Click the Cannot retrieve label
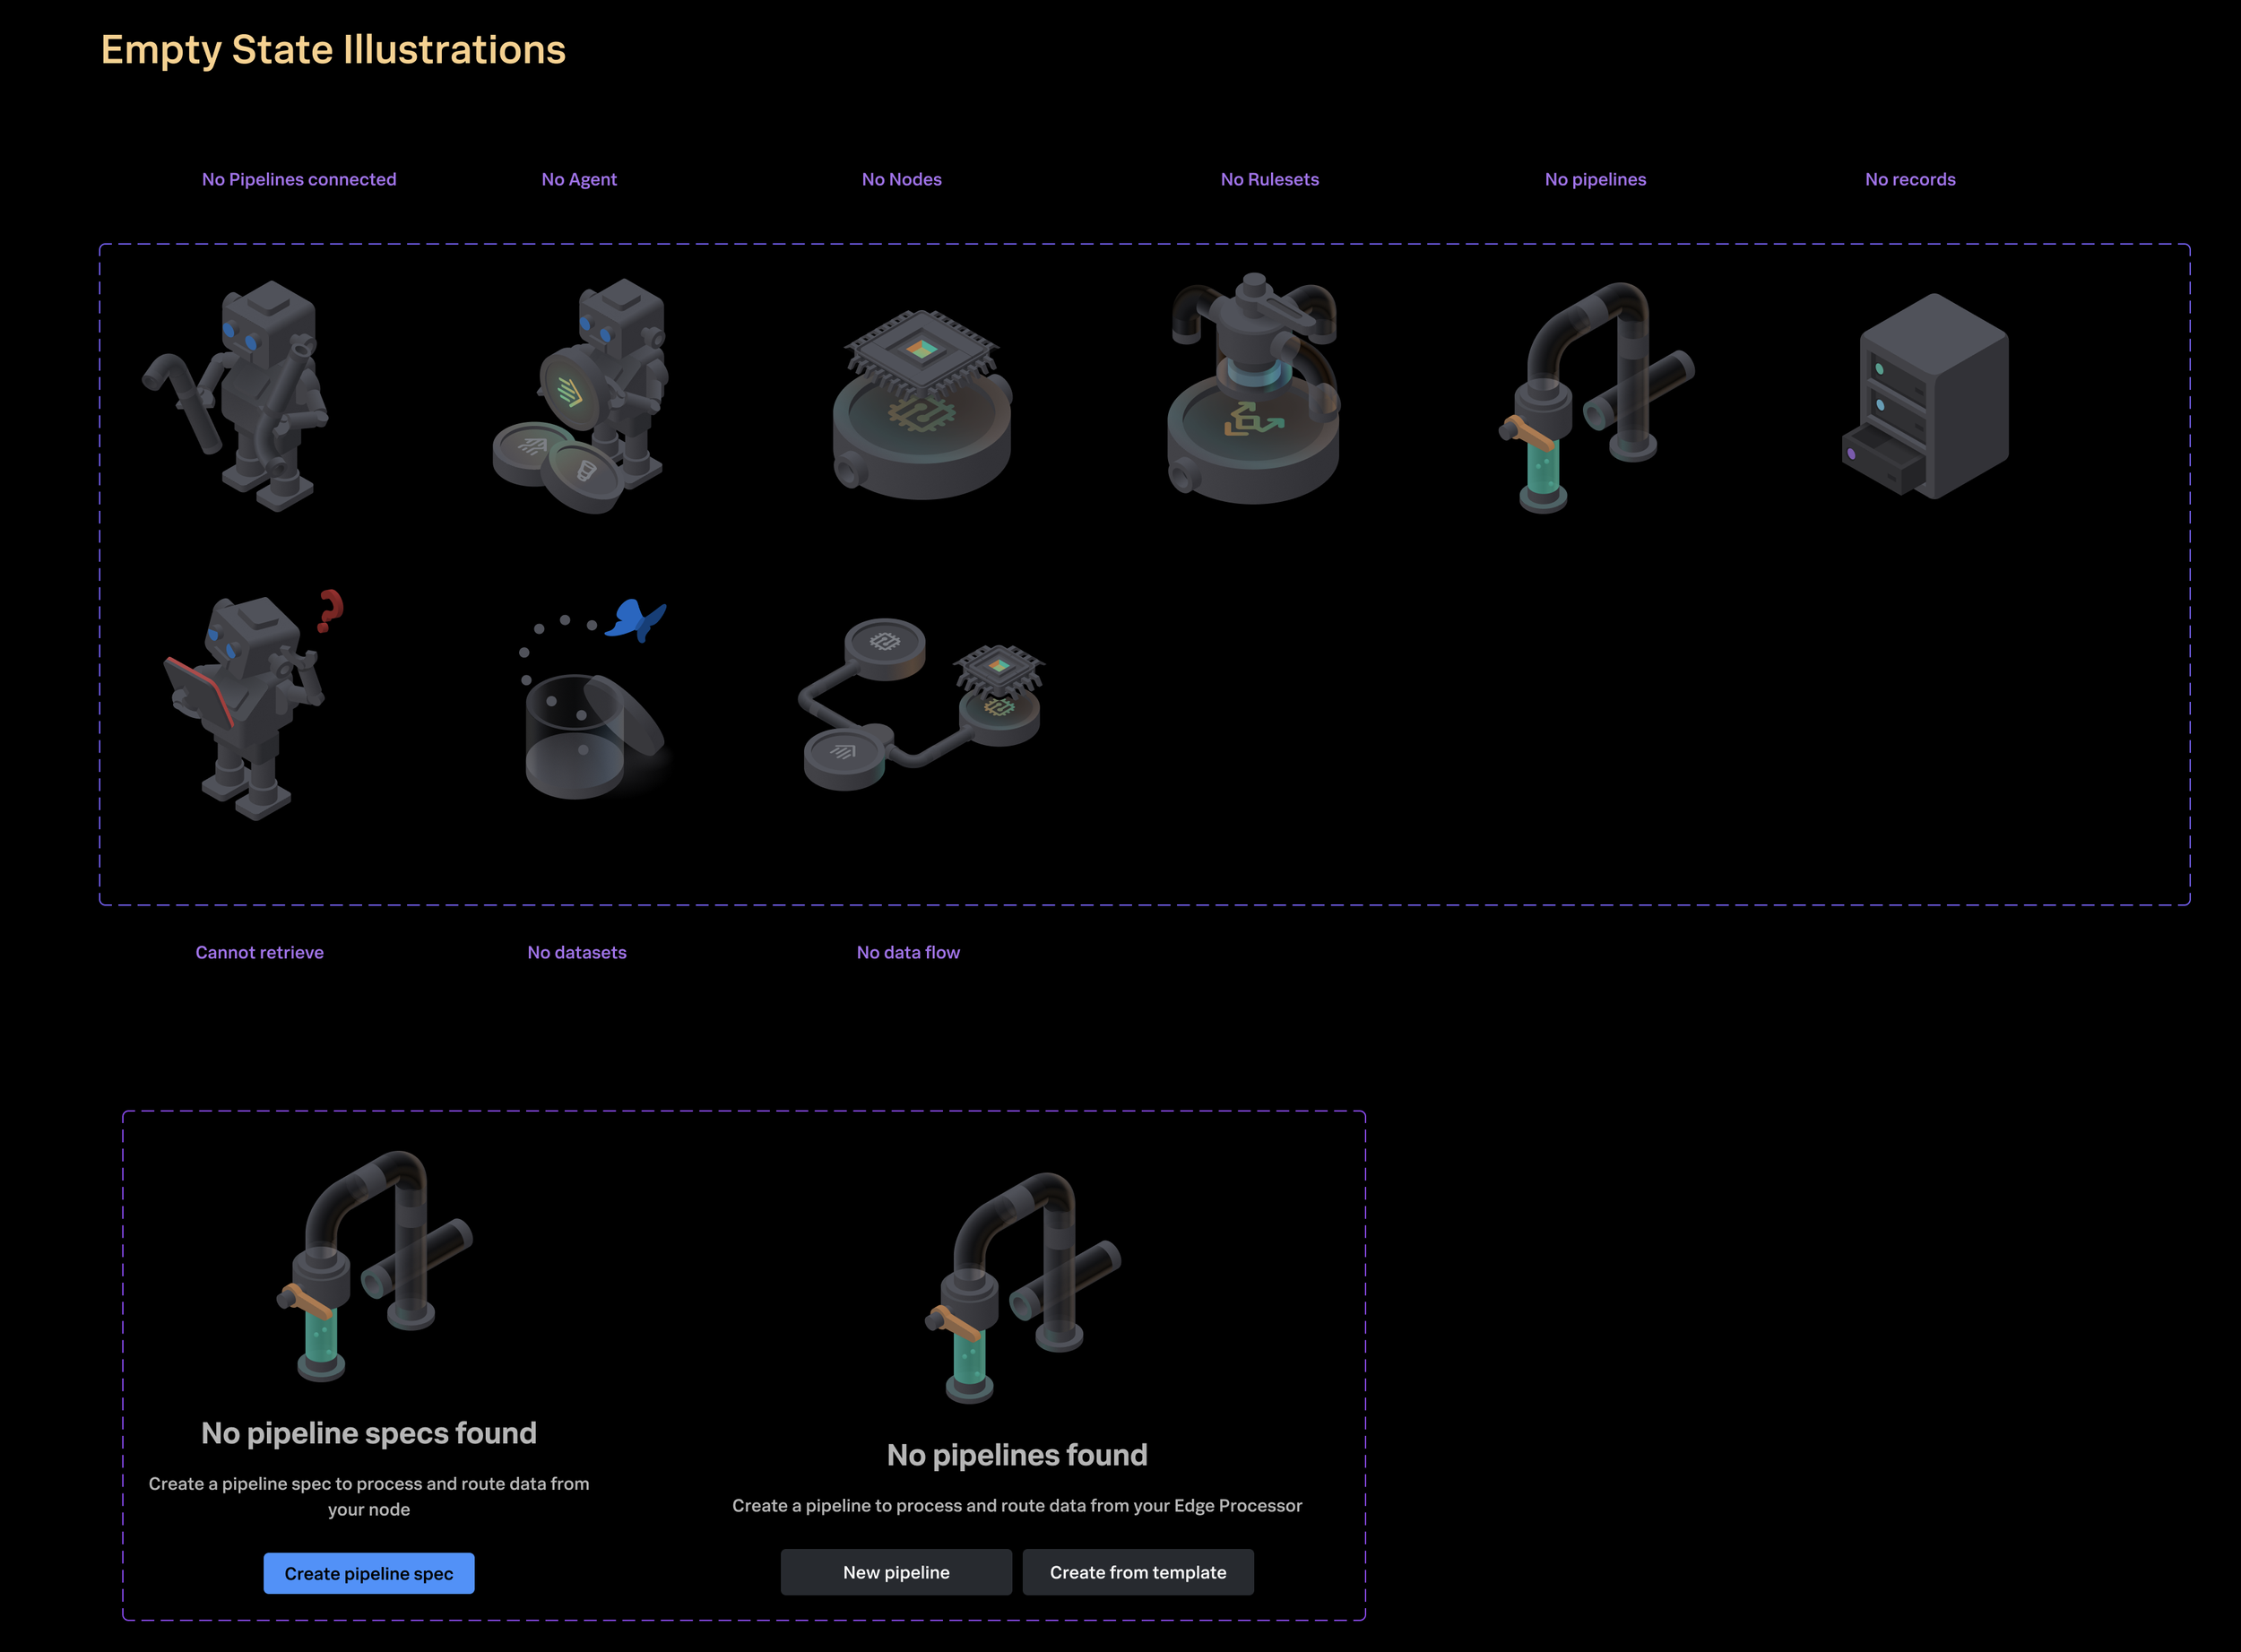 click(x=259, y=953)
